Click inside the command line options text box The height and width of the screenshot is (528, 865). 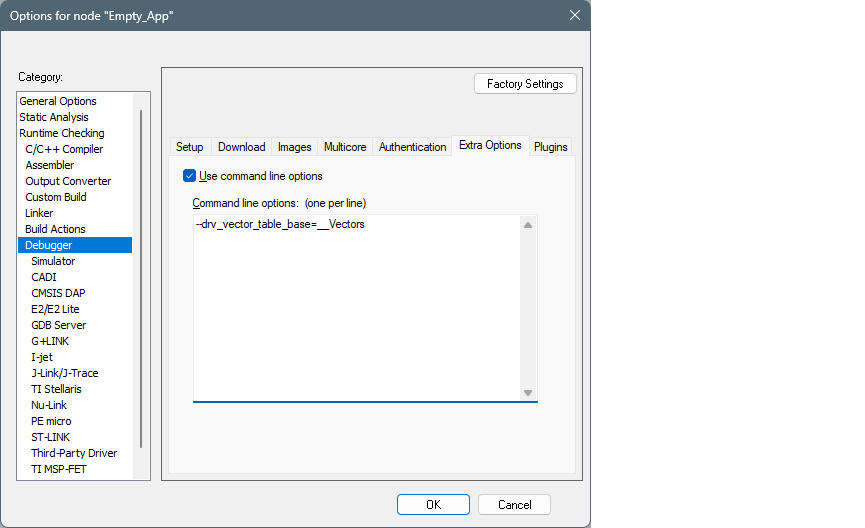coord(355,310)
